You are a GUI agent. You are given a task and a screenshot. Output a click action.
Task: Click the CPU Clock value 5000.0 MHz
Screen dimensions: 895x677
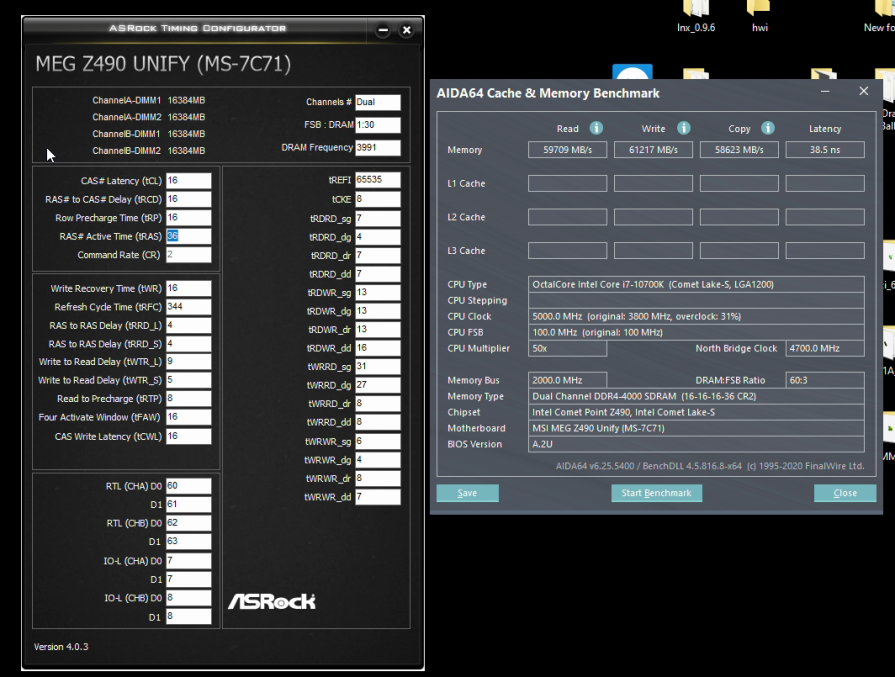(696, 316)
